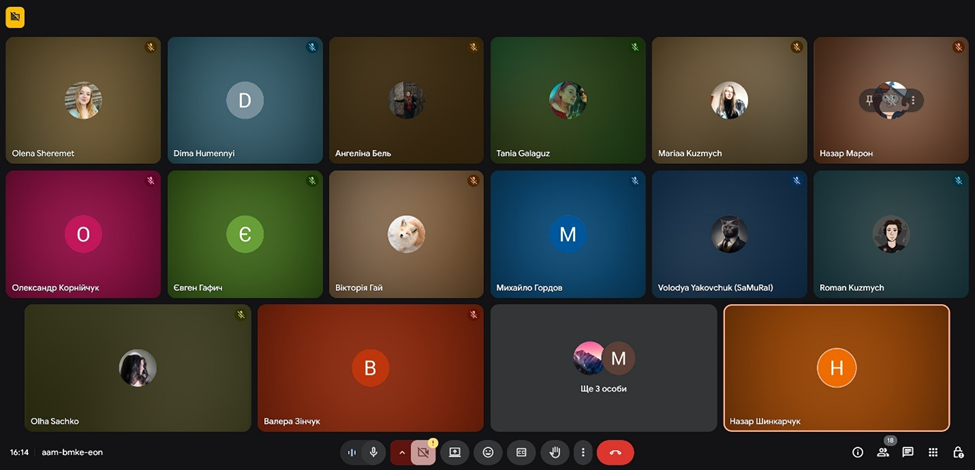Viewport: 975px width, 470px height.
Task: Open the 'Ще 3 особи' tile
Action: pos(603,368)
